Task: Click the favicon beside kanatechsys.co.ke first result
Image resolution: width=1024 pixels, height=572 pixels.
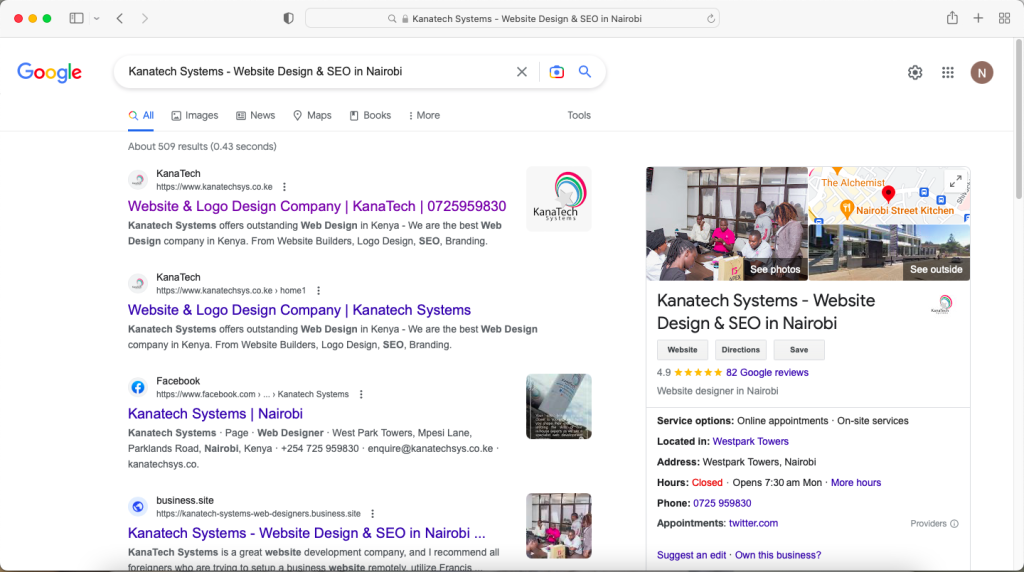Action: point(138,180)
